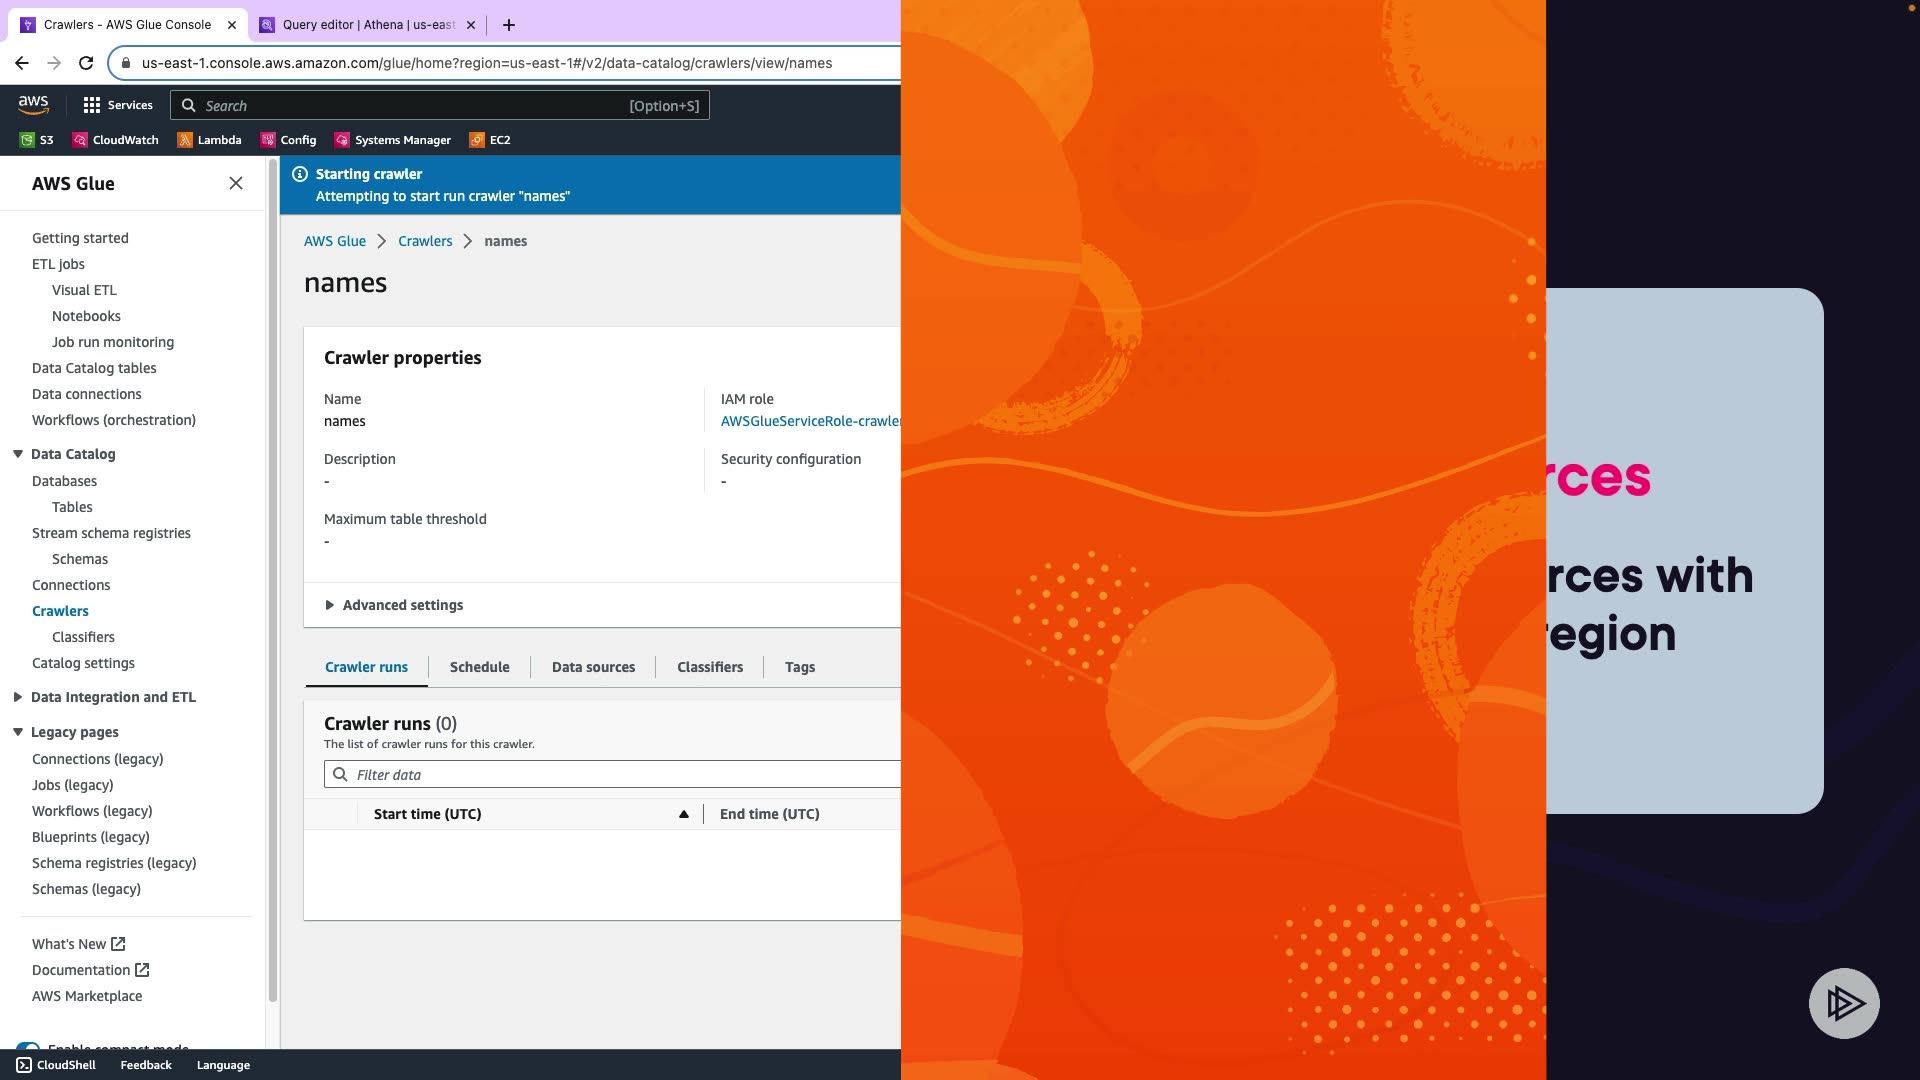
Task: Switch to the Schedule tab
Action: [479, 667]
